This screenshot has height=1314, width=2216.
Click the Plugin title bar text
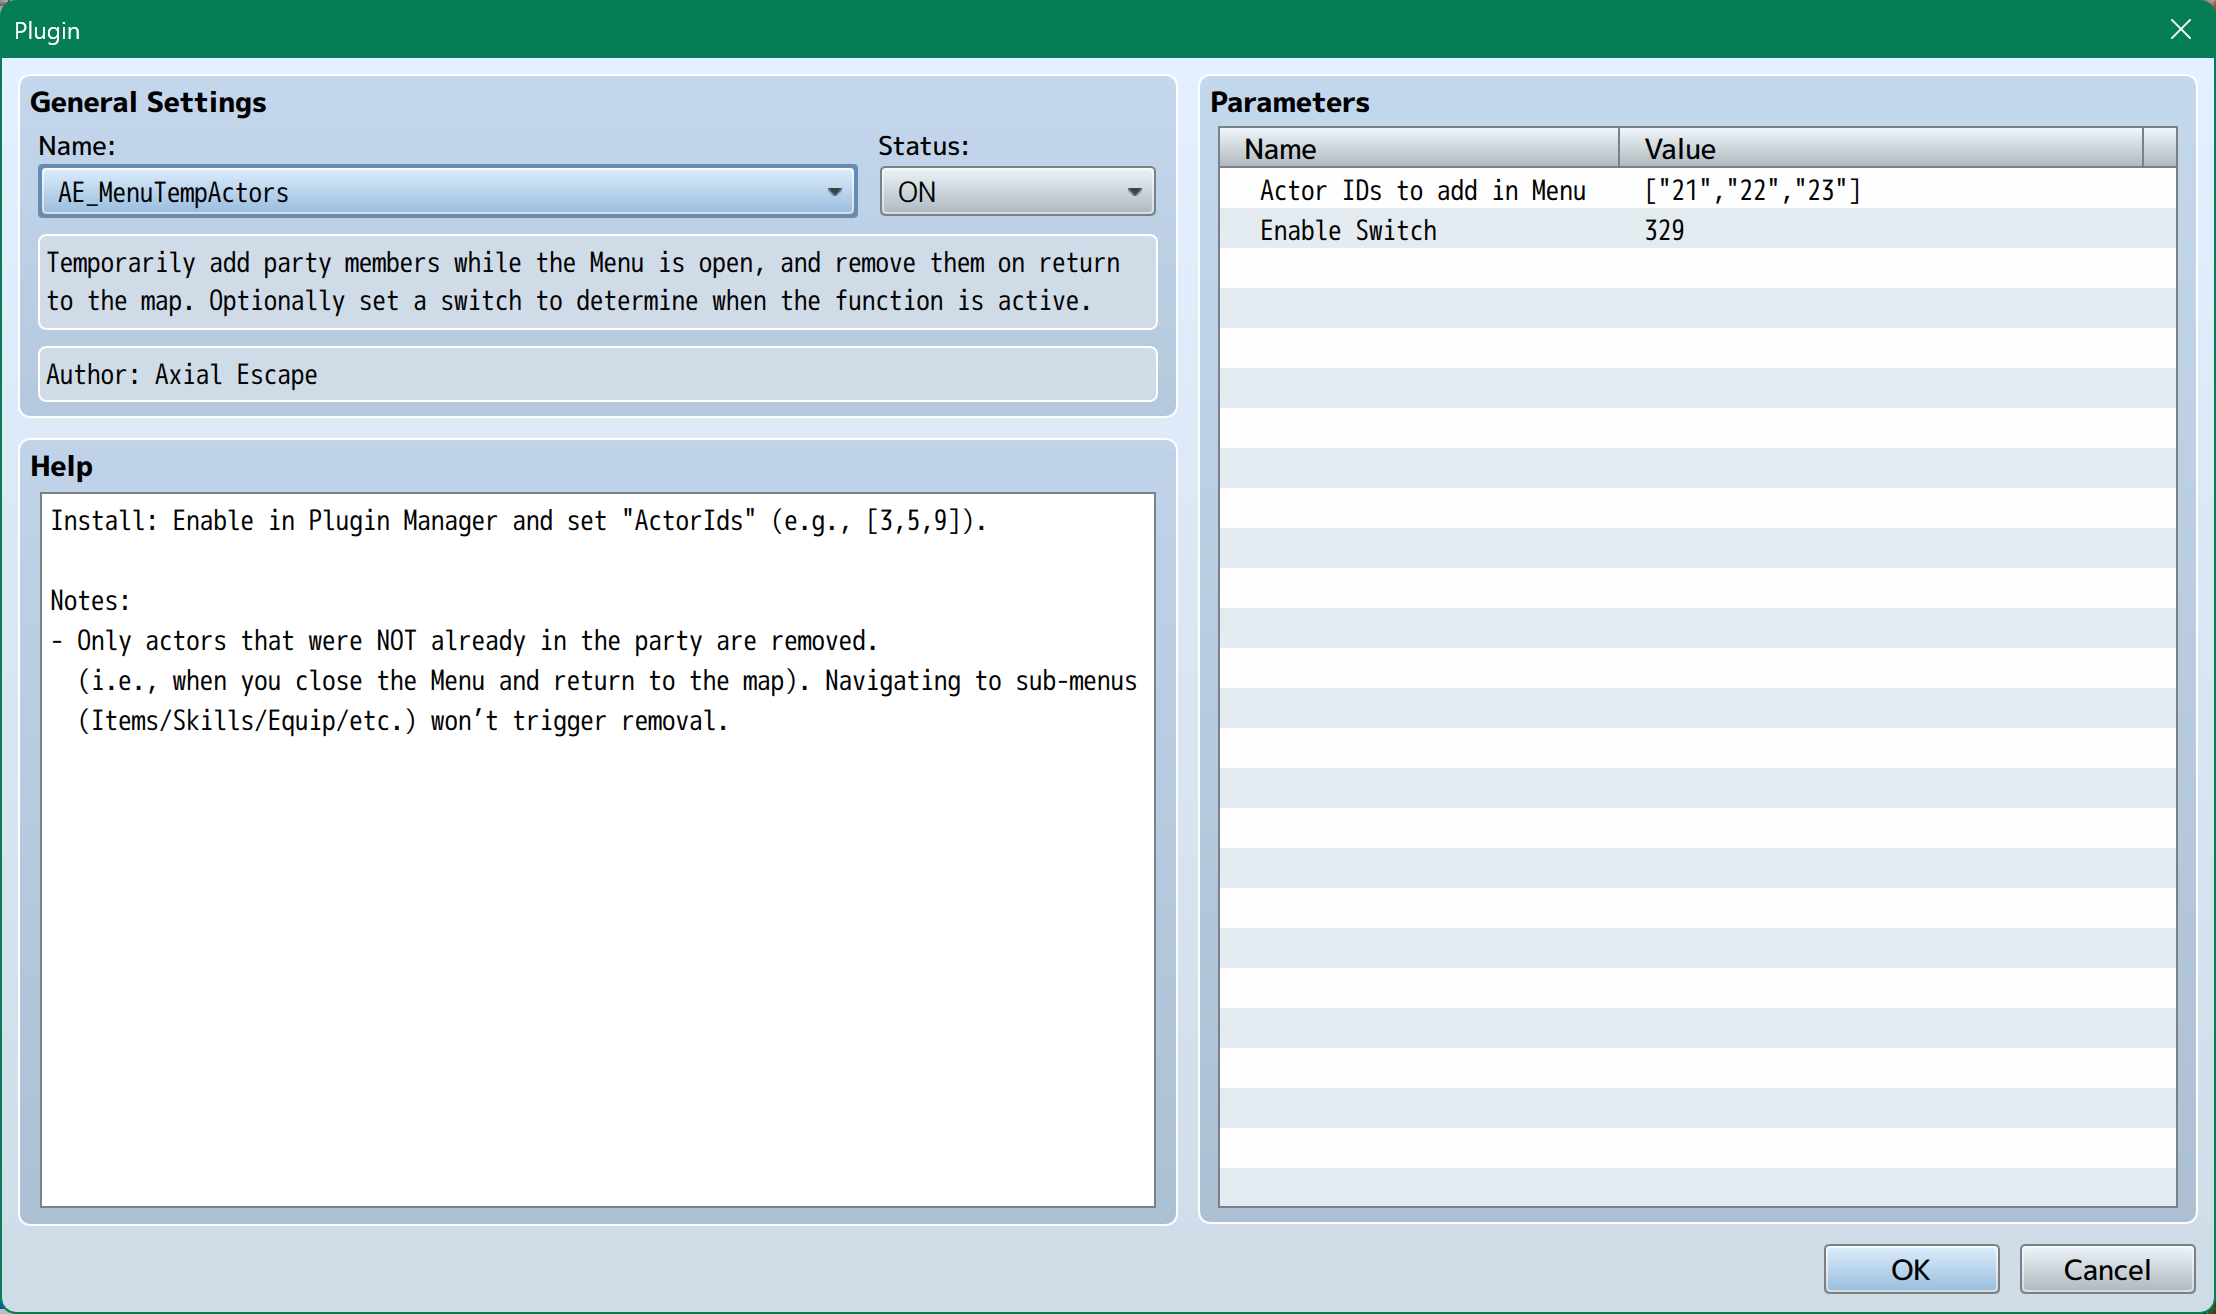(47, 30)
